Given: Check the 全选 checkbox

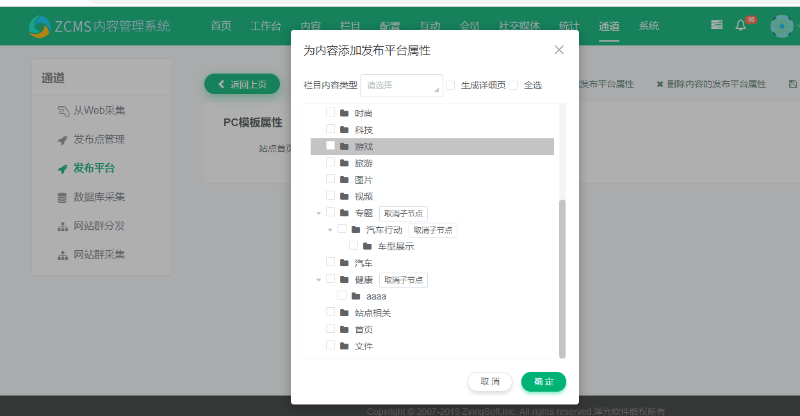Looking at the screenshot, I should tap(513, 85).
